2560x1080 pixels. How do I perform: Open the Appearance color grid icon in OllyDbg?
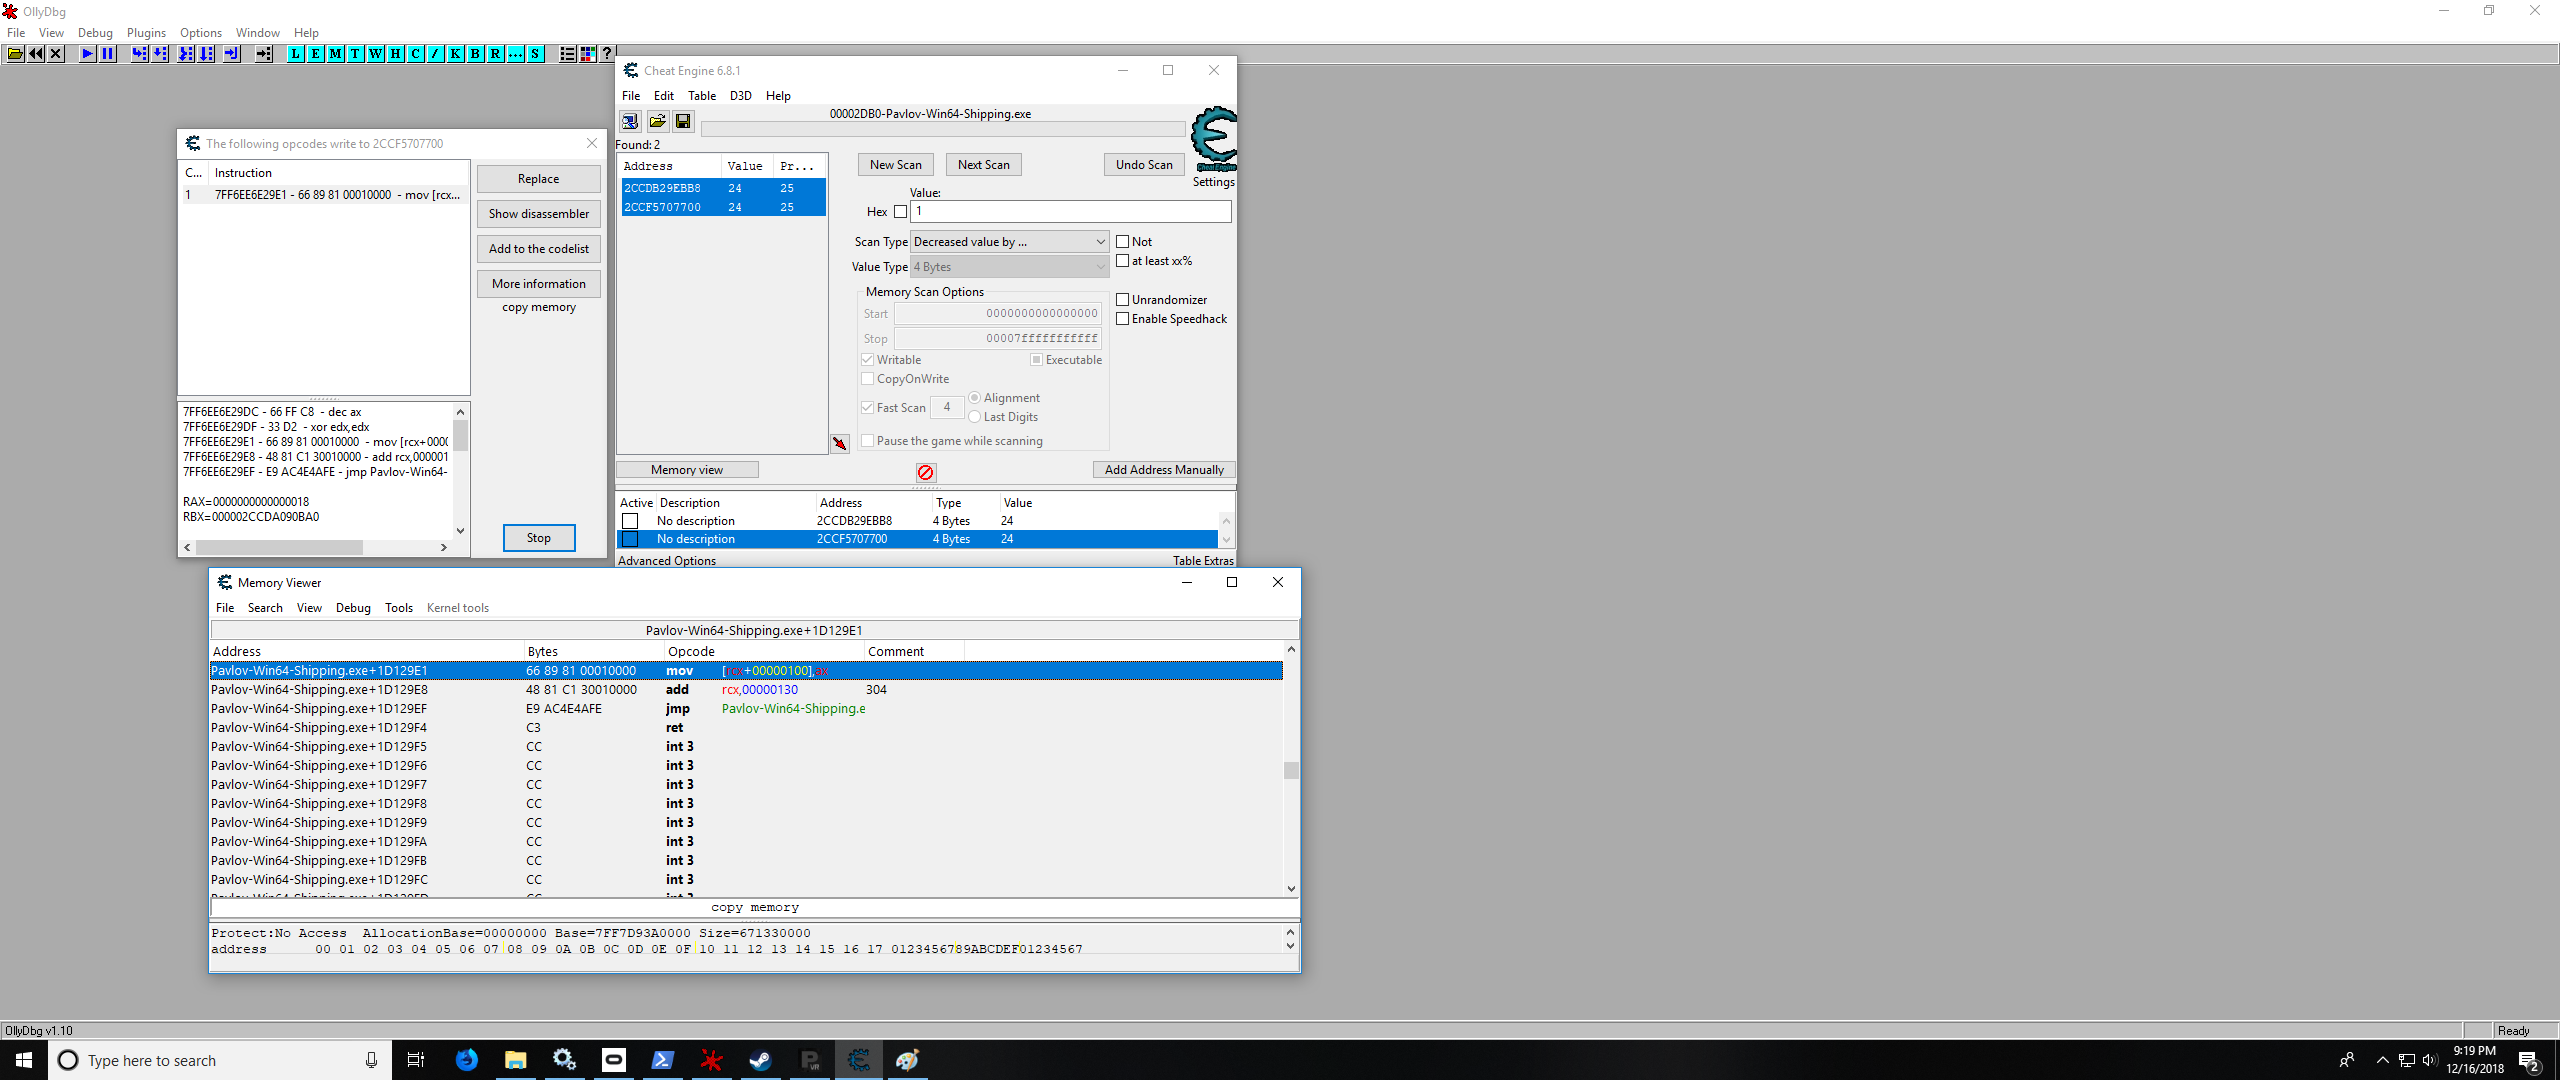click(x=588, y=54)
